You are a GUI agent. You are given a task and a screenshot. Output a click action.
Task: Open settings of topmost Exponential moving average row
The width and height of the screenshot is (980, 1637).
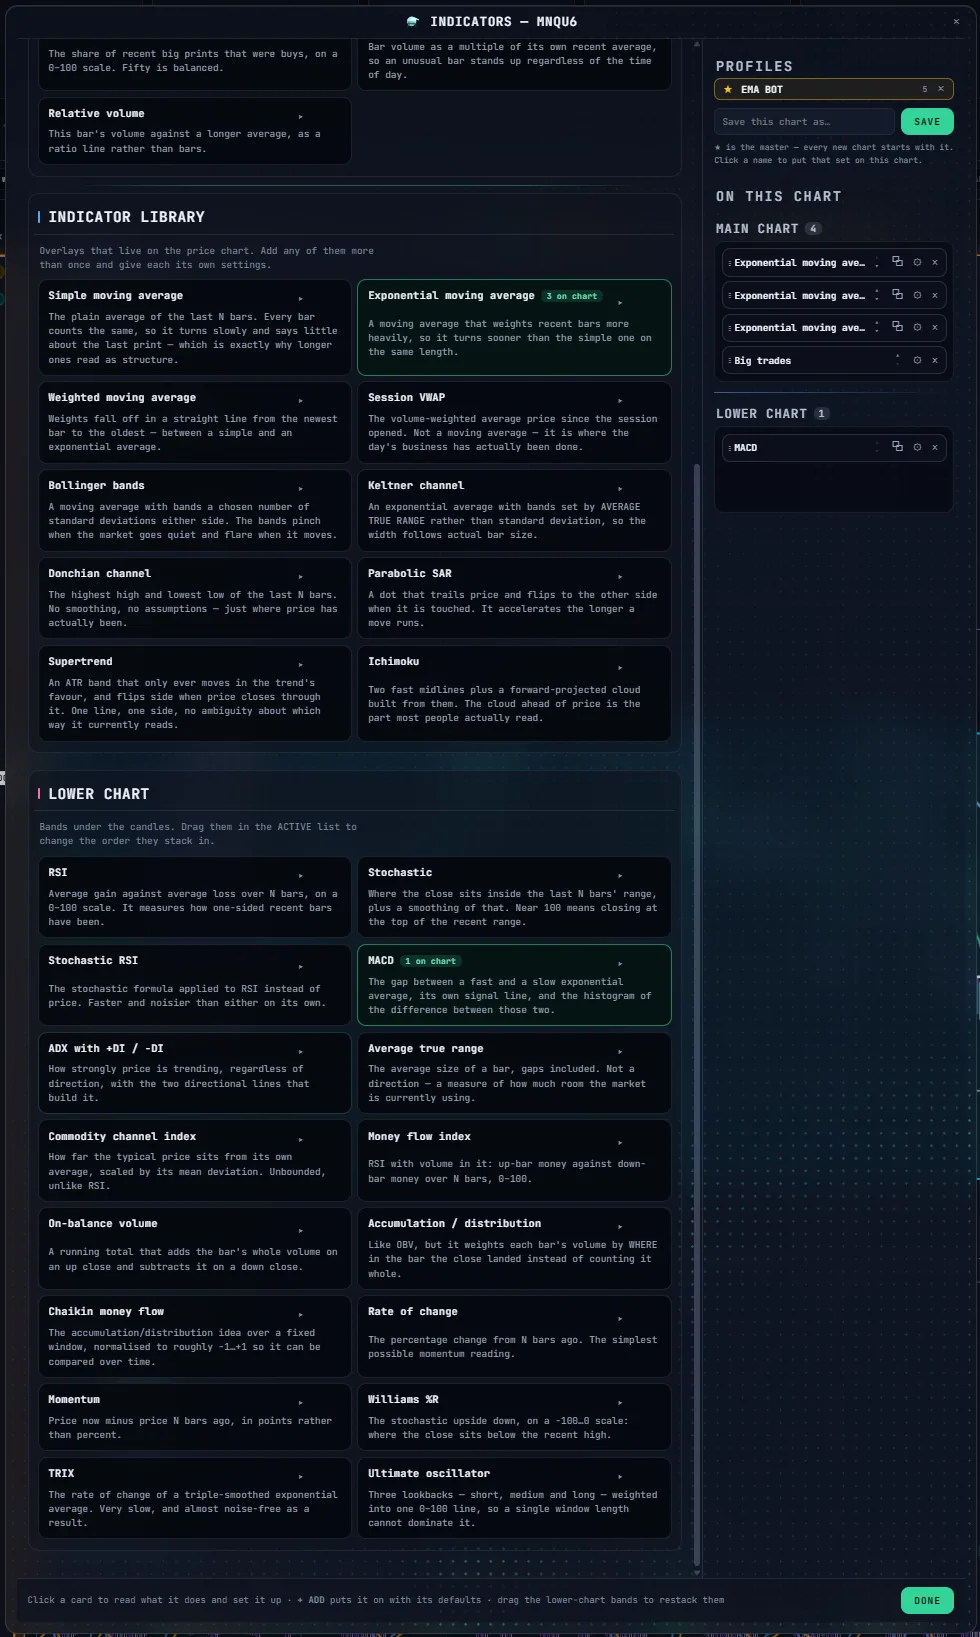coord(917,262)
